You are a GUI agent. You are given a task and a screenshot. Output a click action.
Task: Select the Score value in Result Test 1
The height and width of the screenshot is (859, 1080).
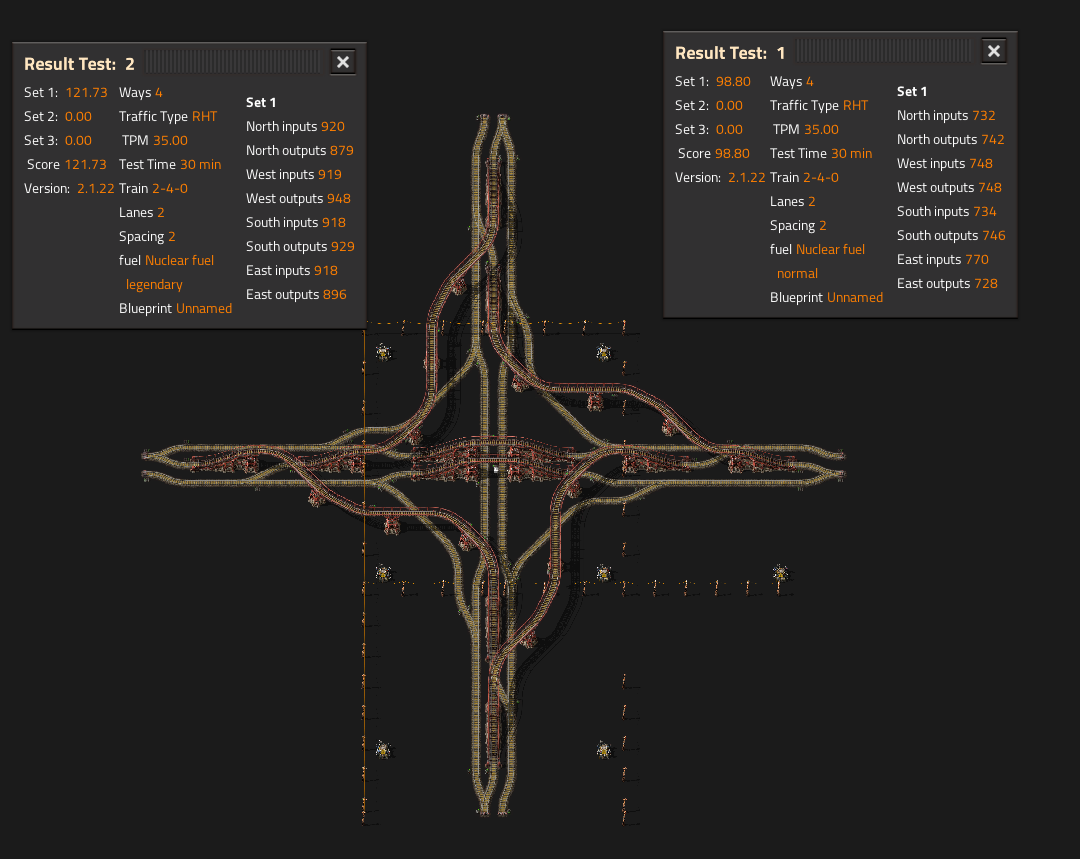click(732, 153)
